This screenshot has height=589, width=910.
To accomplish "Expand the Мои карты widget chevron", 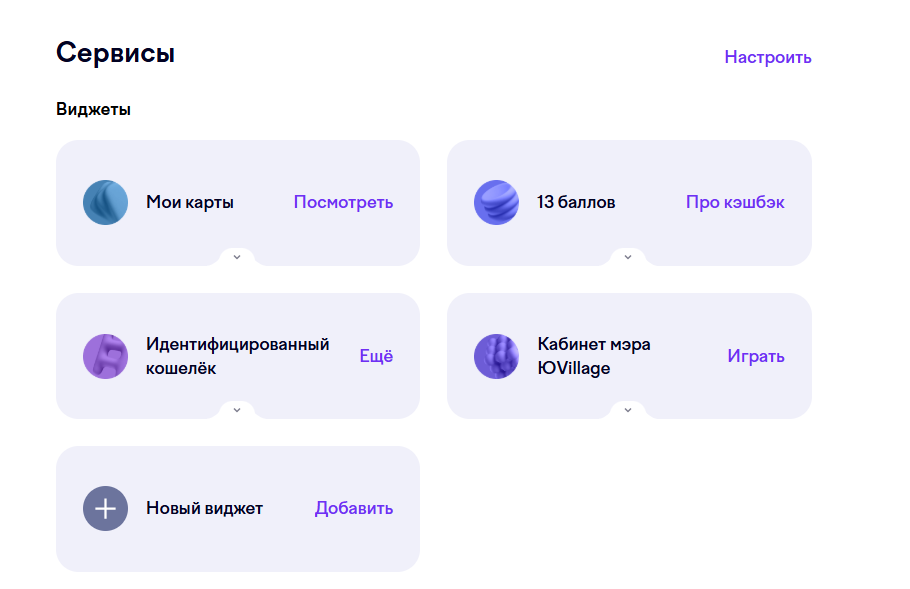I will pos(237,258).
